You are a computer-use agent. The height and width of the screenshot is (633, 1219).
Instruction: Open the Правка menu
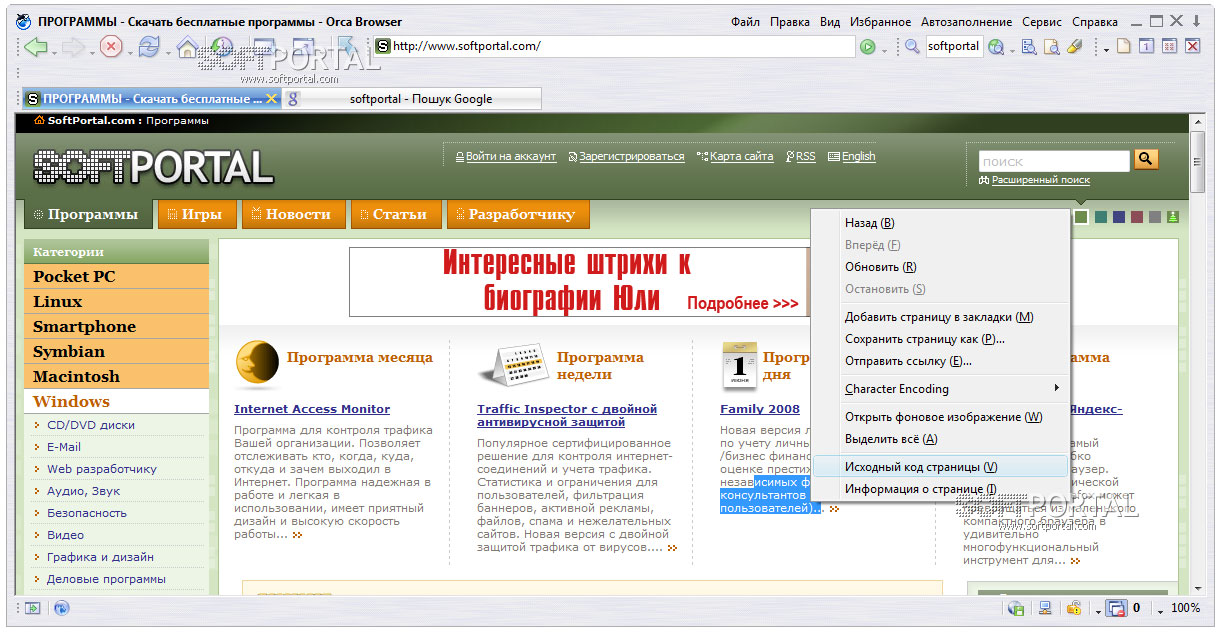(790, 22)
